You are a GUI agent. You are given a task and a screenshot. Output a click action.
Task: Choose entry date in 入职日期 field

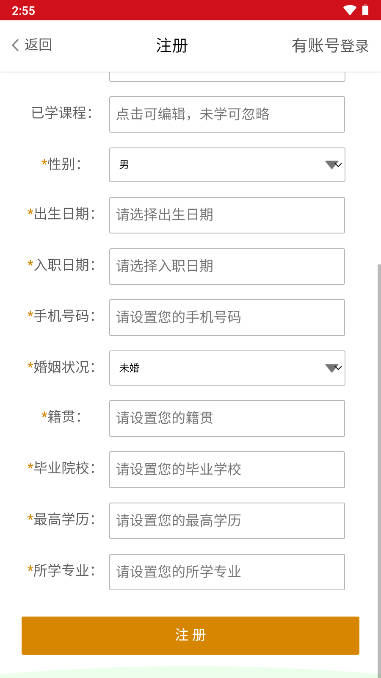click(x=227, y=266)
